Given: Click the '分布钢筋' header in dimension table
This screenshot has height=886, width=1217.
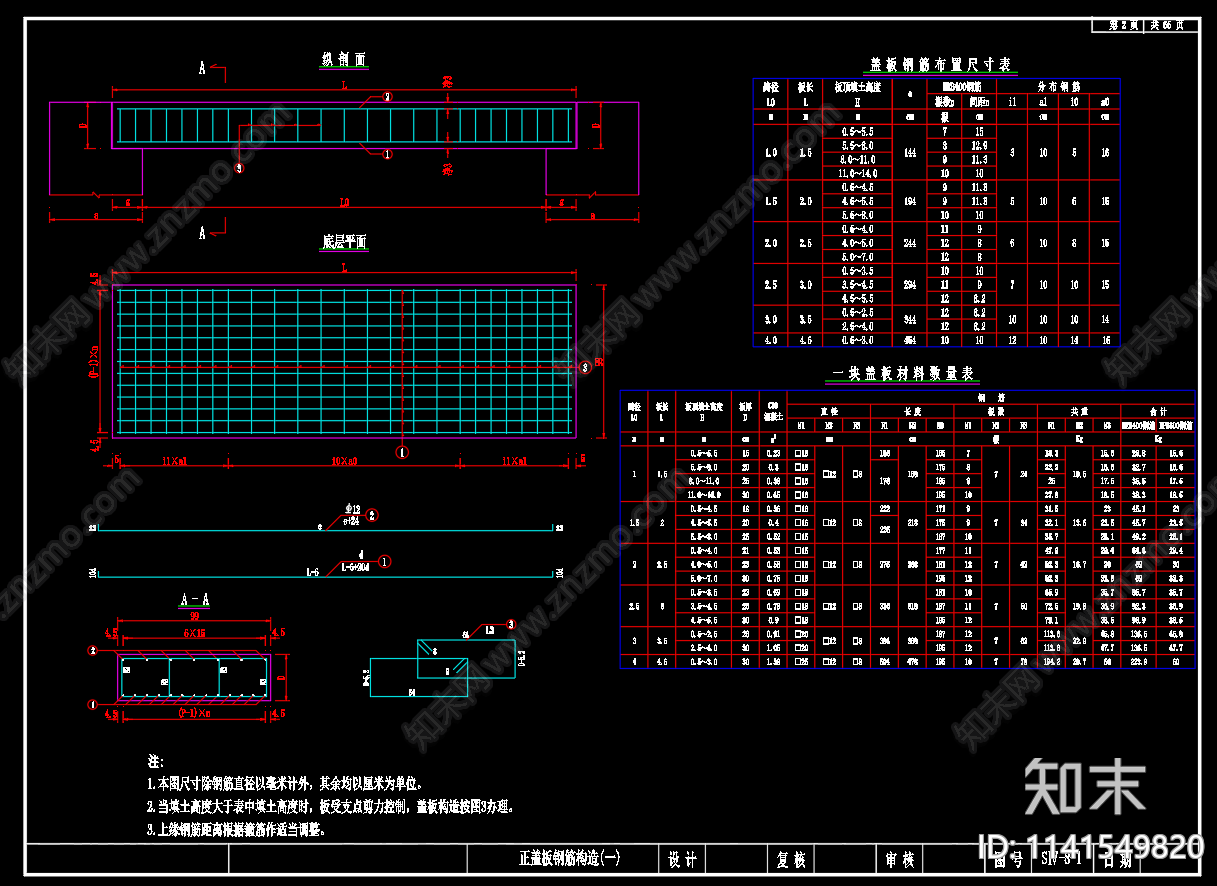Looking at the screenshot, I should 1059,87.
